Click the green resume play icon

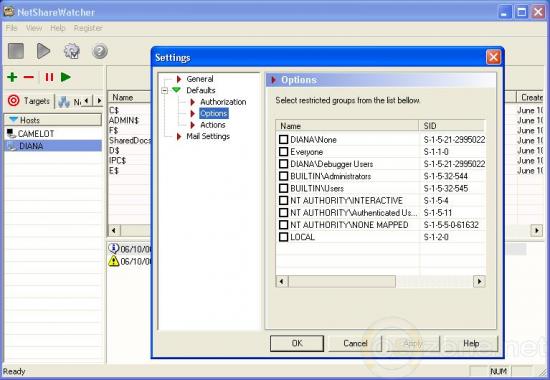click(x=66, y=77)
